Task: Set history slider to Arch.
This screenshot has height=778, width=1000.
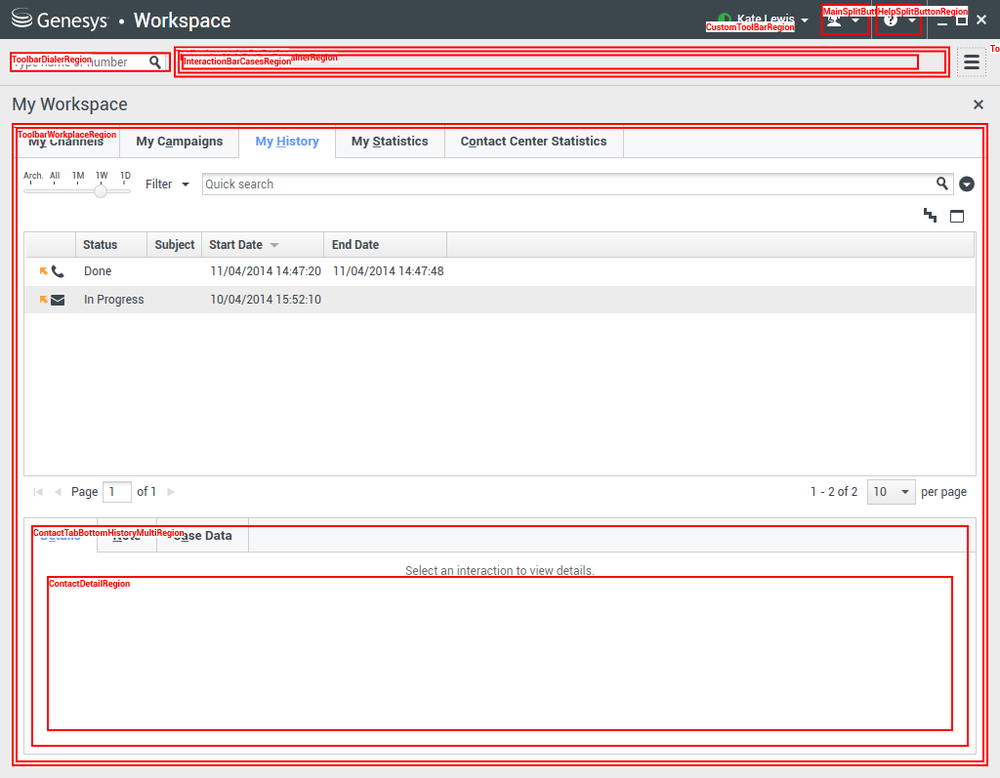Action: 33,175
